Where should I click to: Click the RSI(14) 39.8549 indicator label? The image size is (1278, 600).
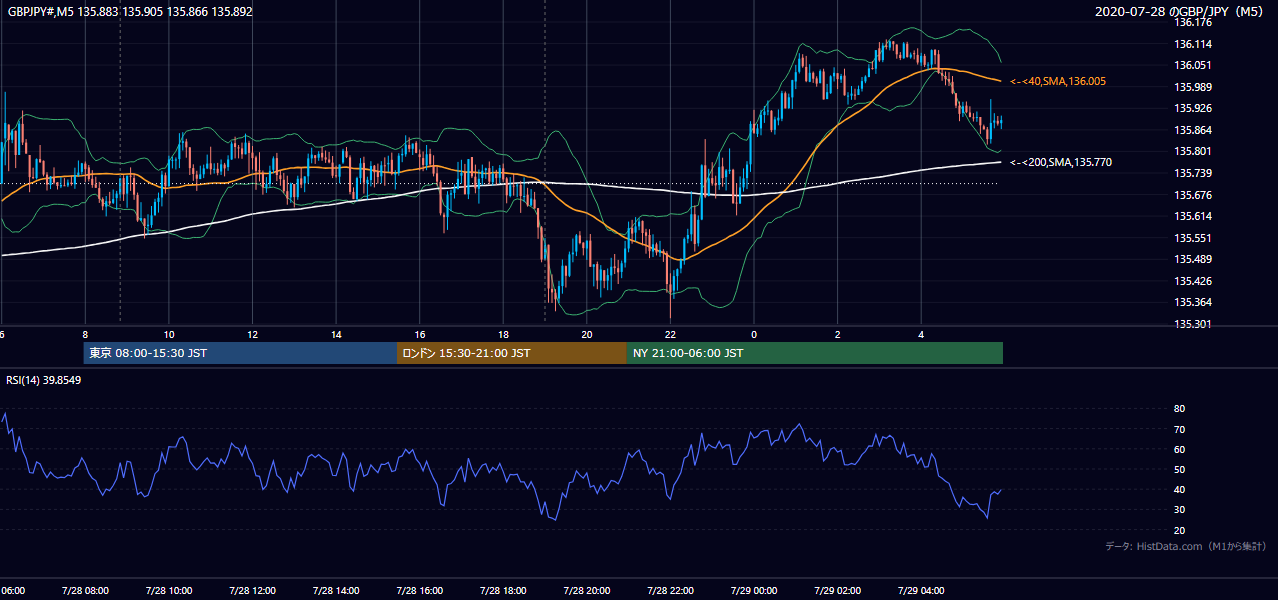44,380
